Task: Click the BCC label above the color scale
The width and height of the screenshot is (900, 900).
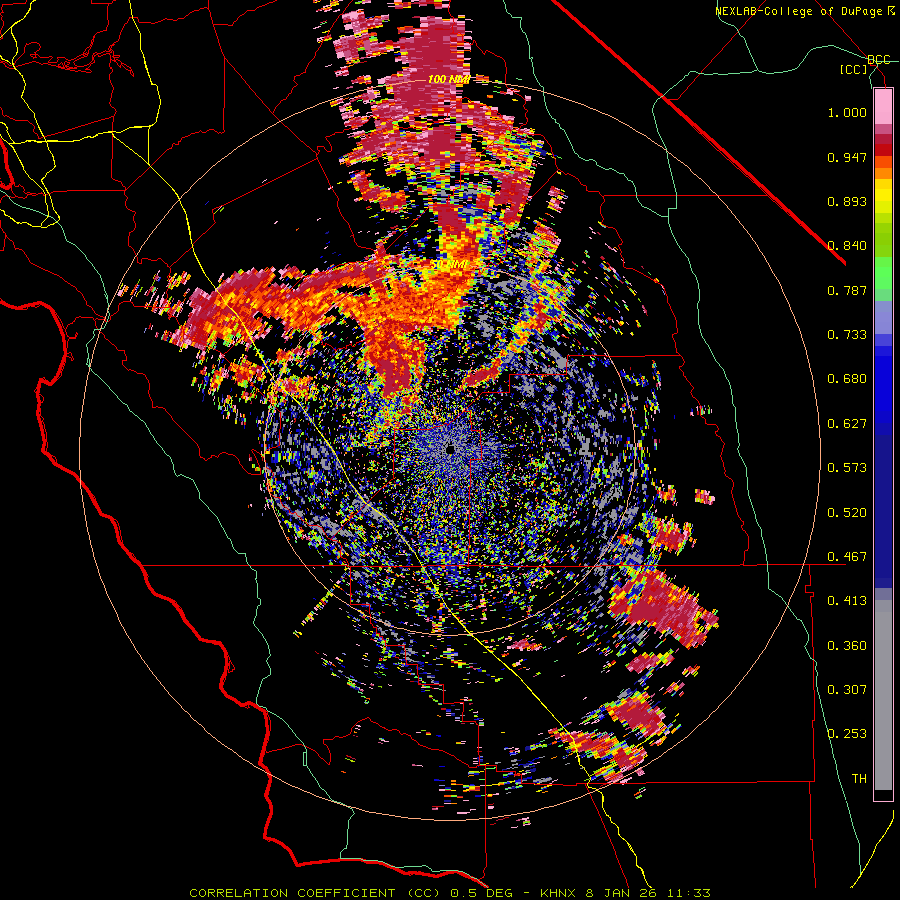Action: coord(879,60)
